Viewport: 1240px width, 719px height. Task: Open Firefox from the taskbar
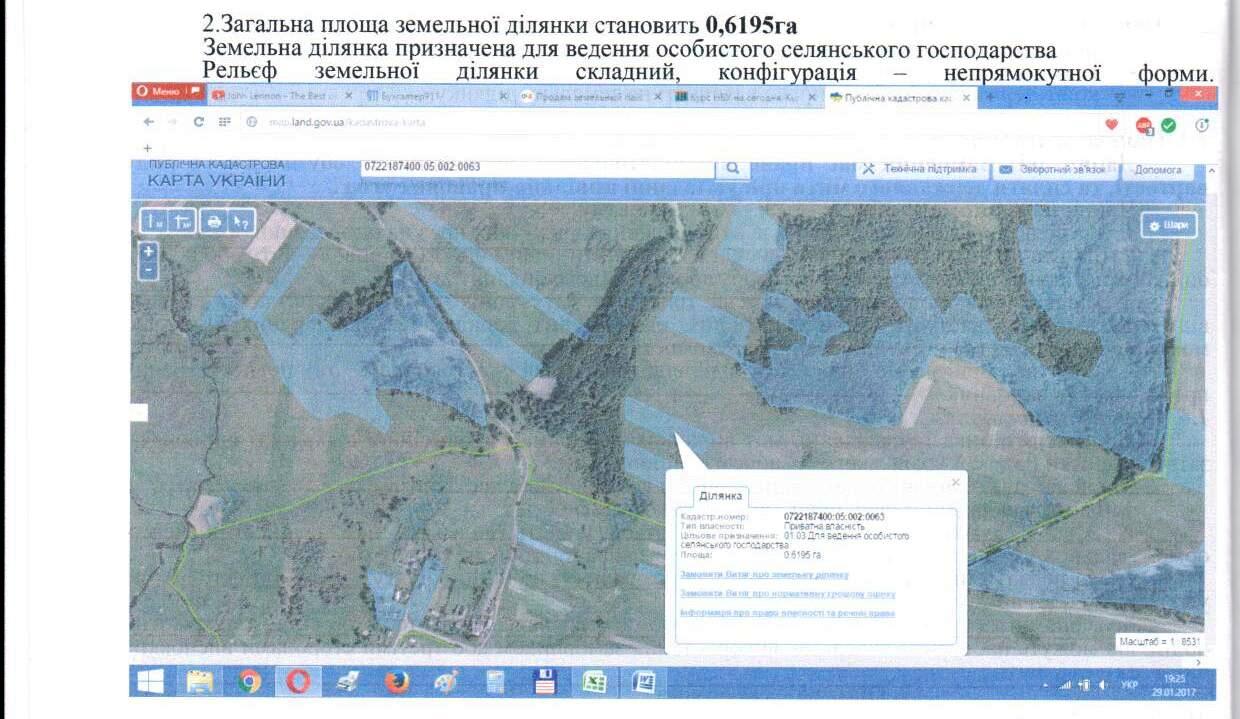point(397,682)
